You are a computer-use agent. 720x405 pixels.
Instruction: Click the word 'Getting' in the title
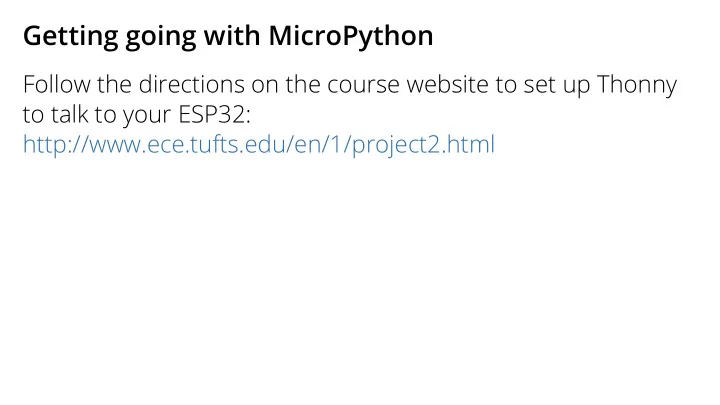click(x=70, y=37)
